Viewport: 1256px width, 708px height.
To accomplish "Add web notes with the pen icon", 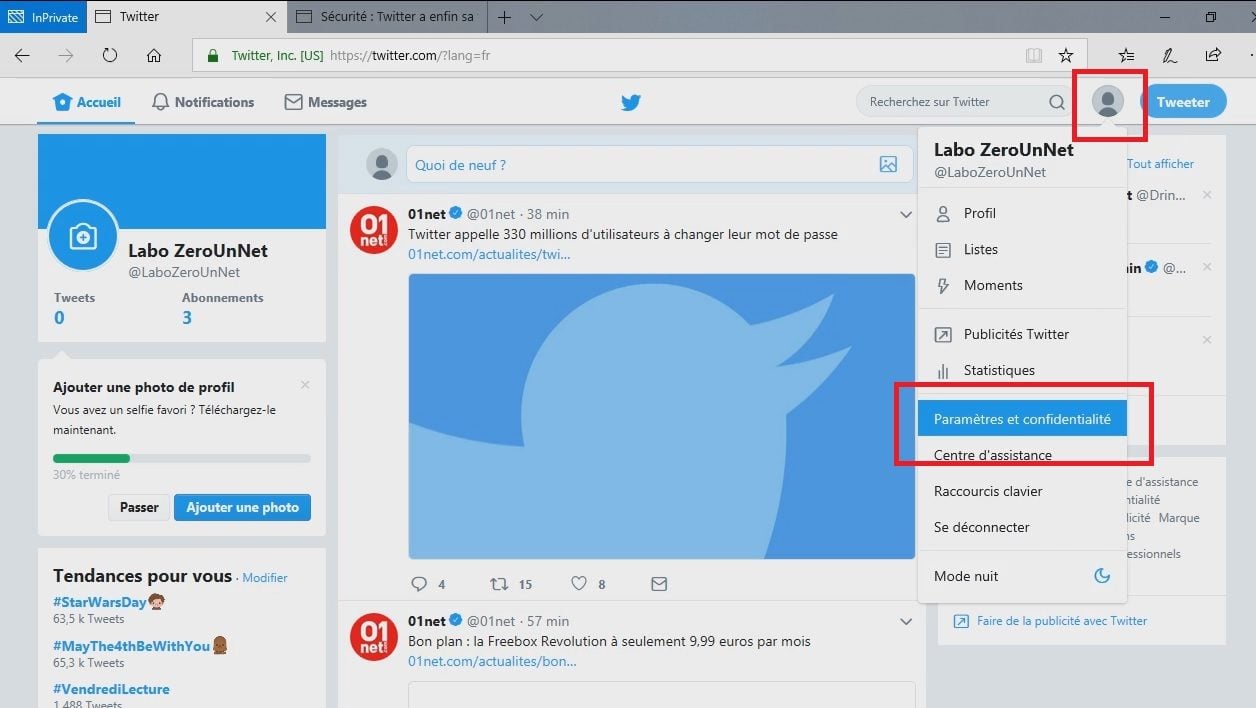I will (1169, 56).
